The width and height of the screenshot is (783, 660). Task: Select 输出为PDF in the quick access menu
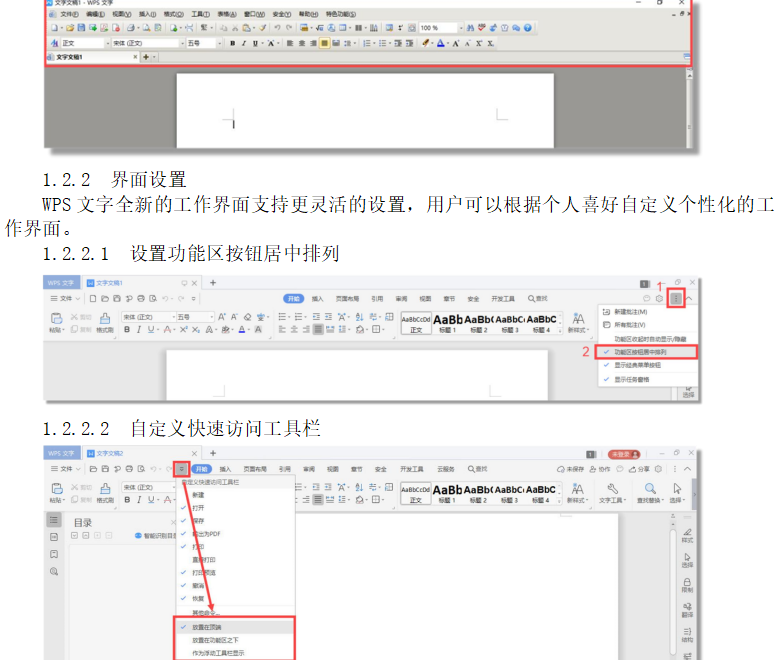pos(207,534)
